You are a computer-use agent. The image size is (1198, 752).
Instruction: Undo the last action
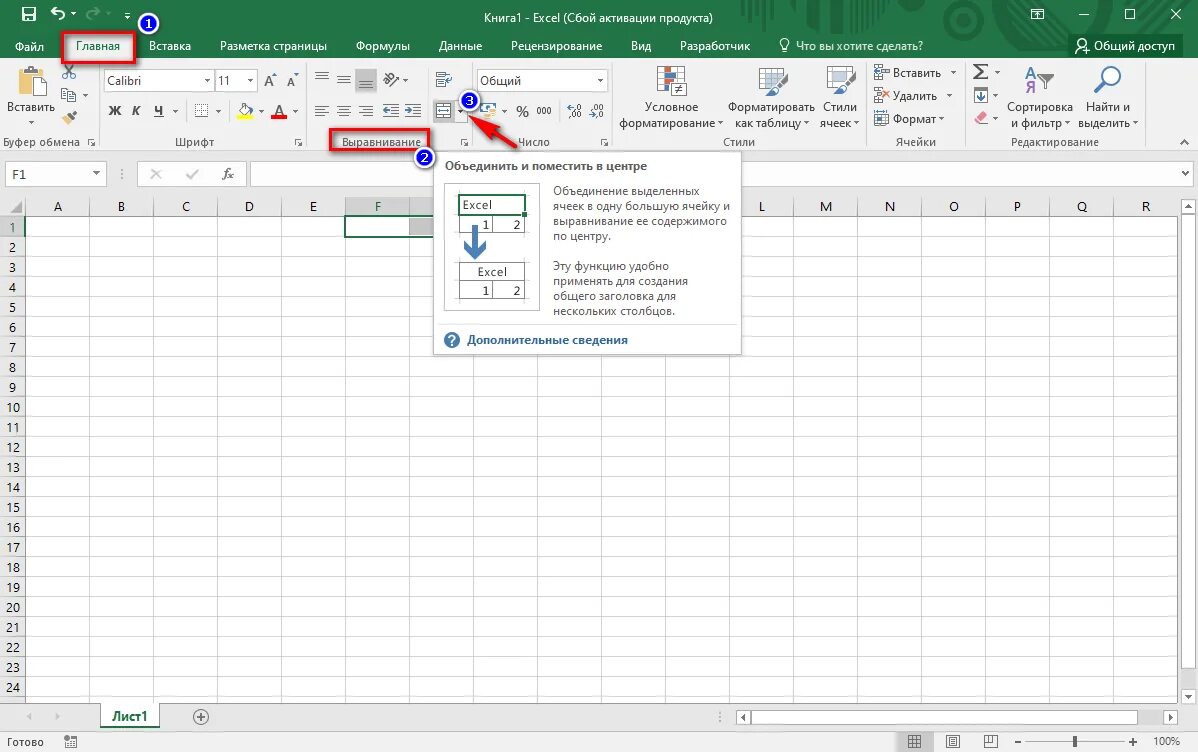click(x=58, y=14)
